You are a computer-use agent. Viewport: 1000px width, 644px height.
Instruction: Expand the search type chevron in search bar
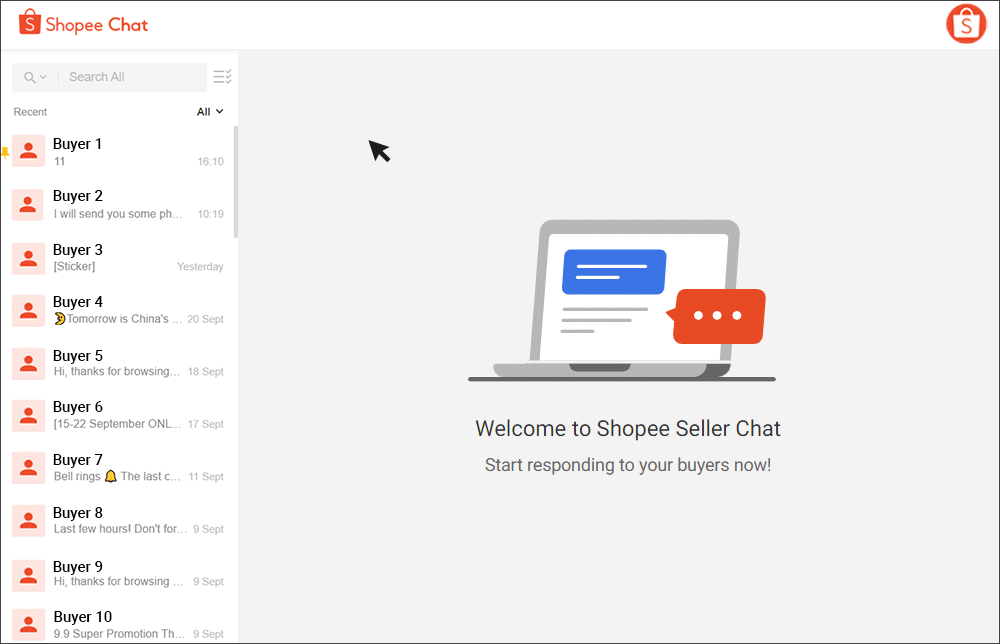click(43, 77)
